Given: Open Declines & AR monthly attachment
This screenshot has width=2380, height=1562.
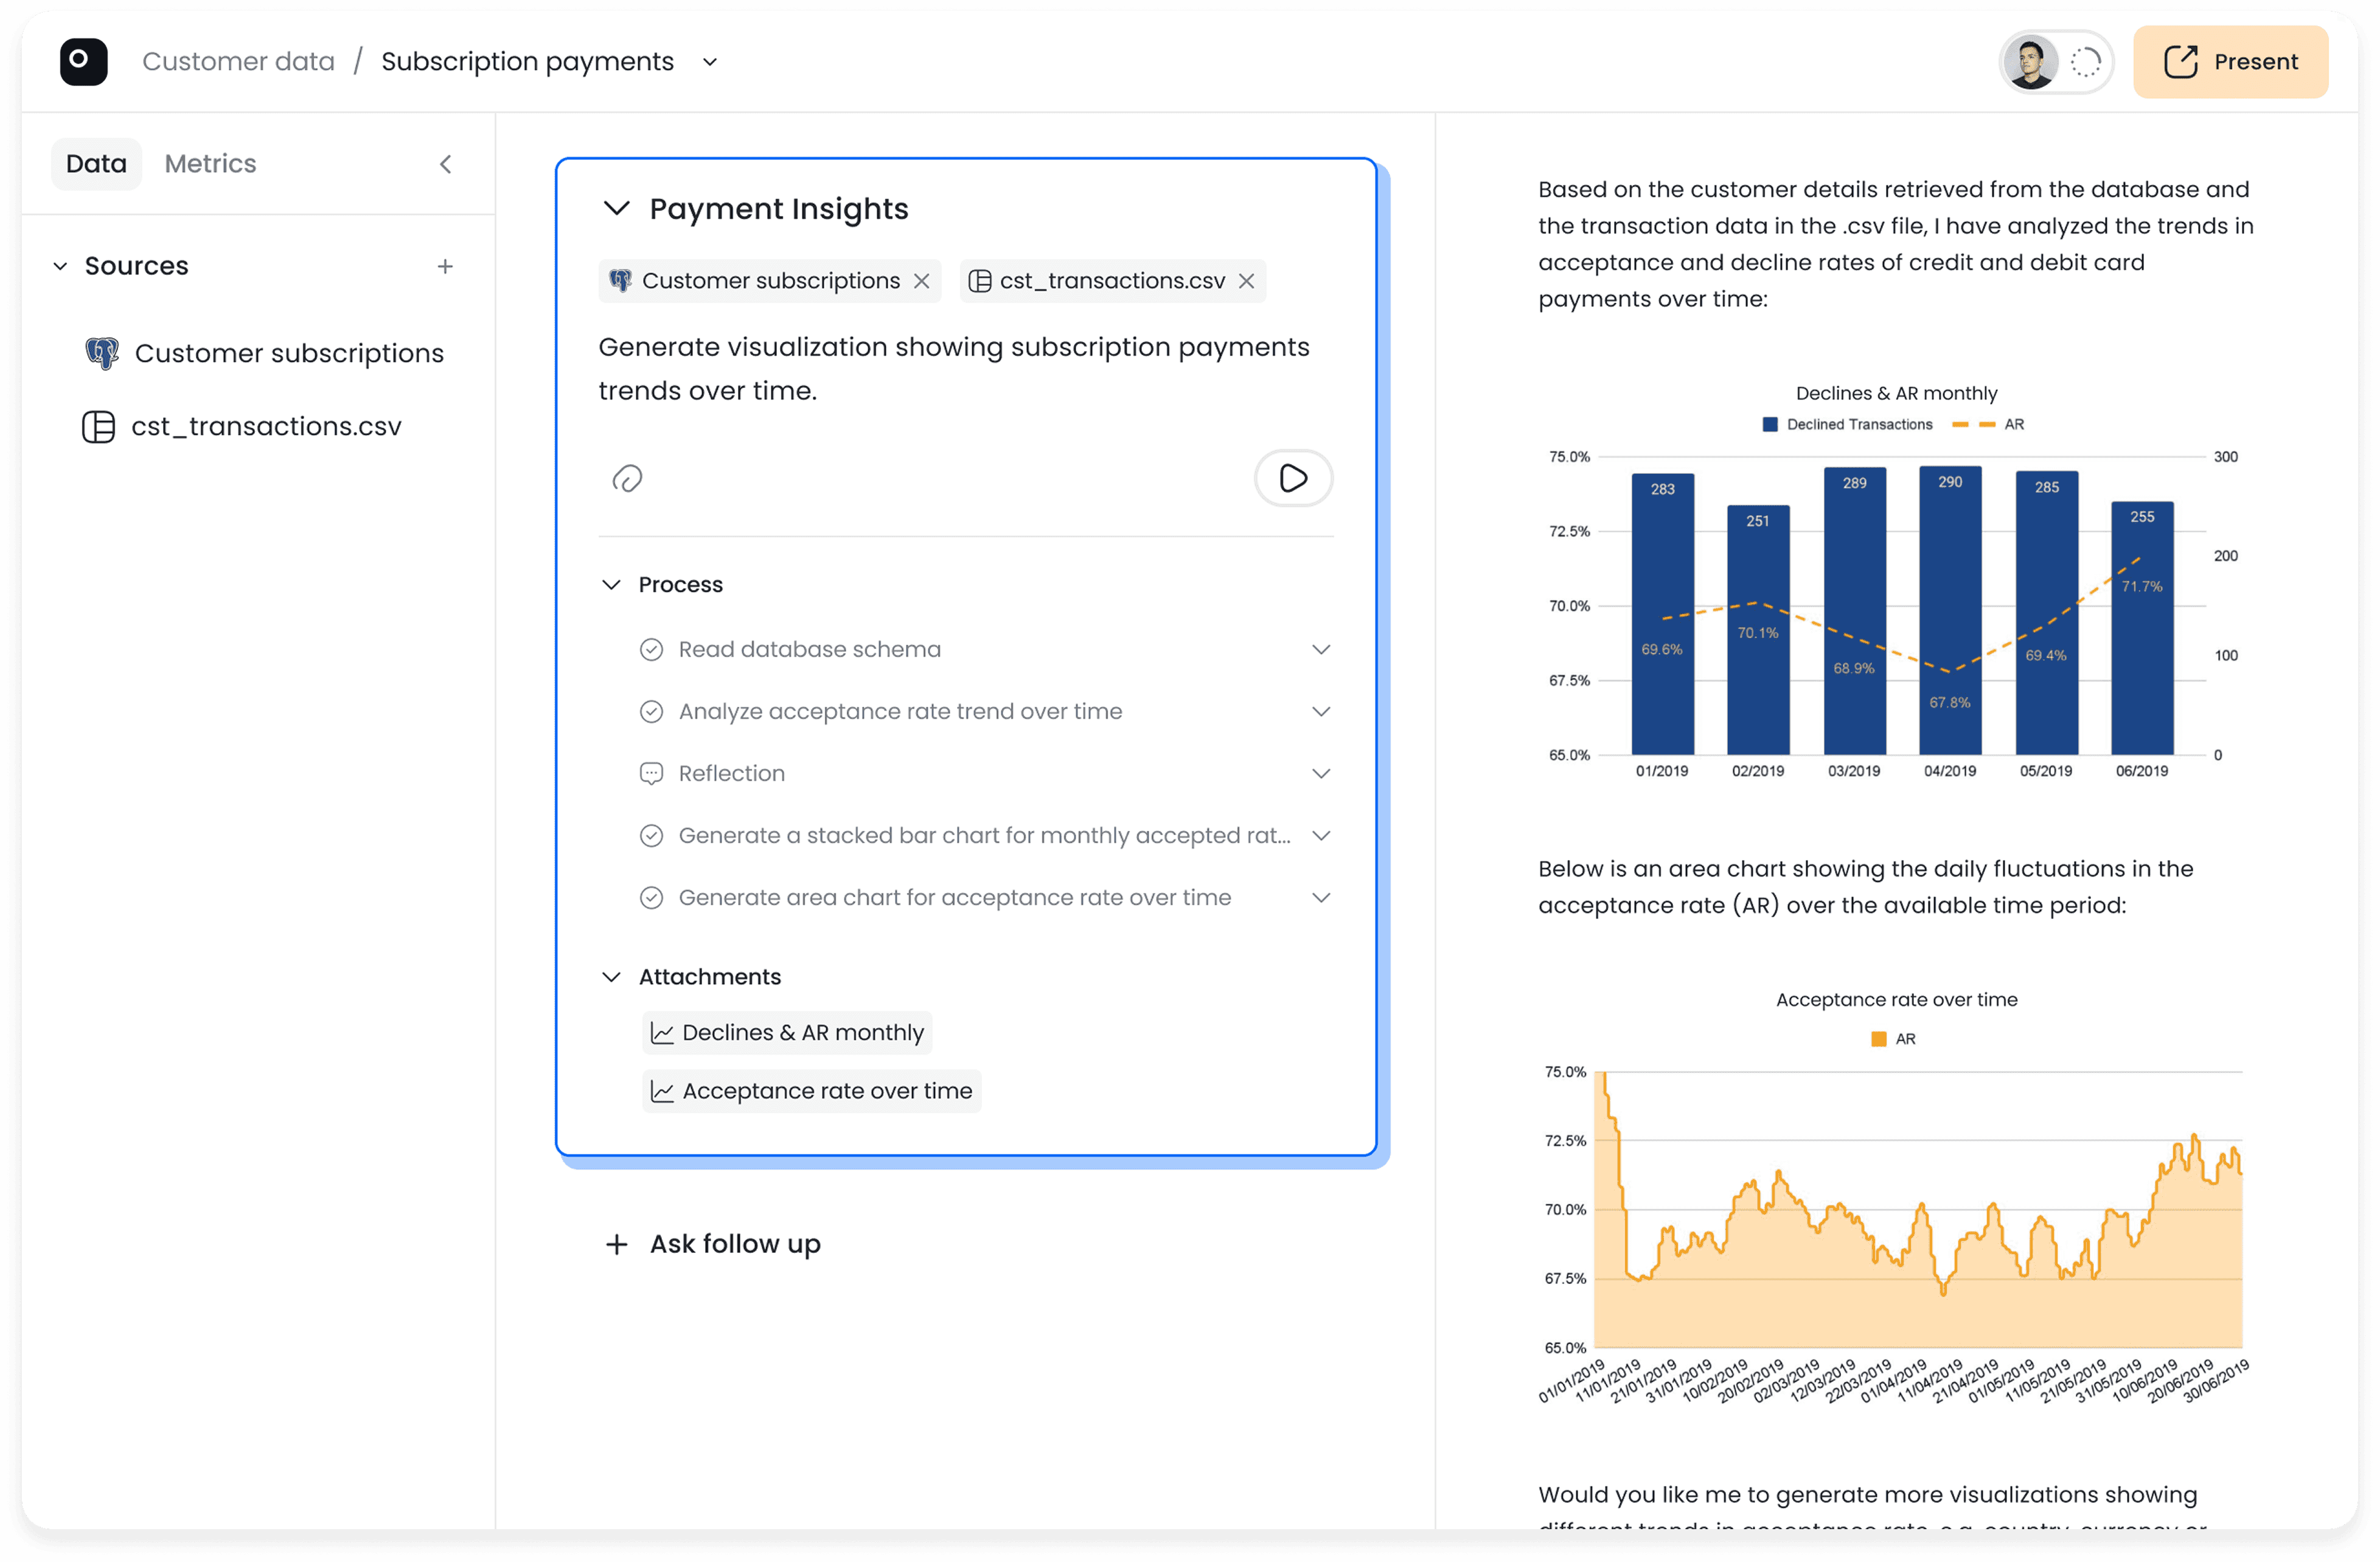Looking at the screenshot, I should pos(787,1033).
